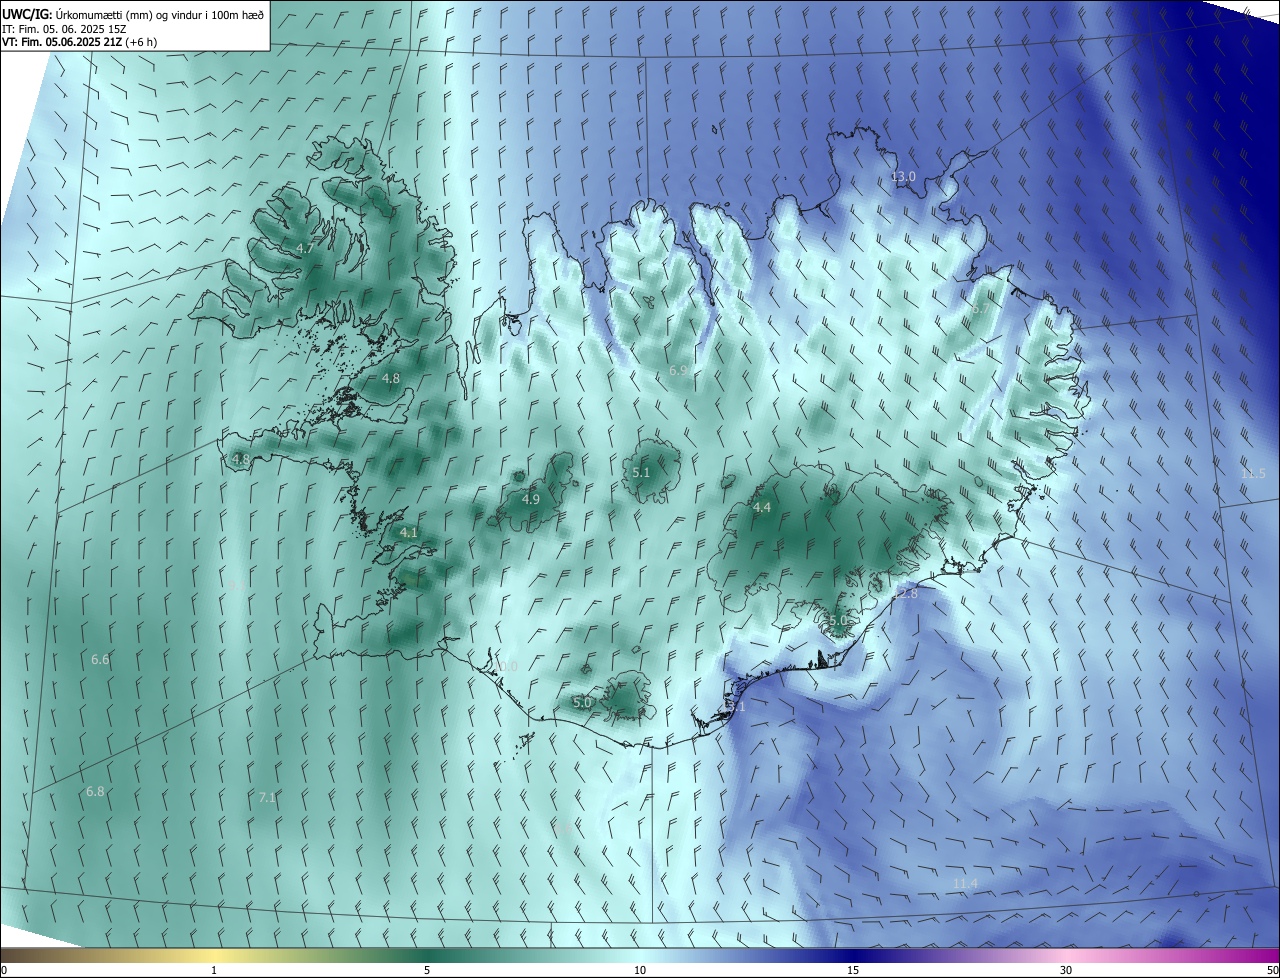Click the title 'Úrkomumætti (mm) og vindur í 100m hæð'
This screenshot has width=1280, height=978.
[x=158, y=14]
